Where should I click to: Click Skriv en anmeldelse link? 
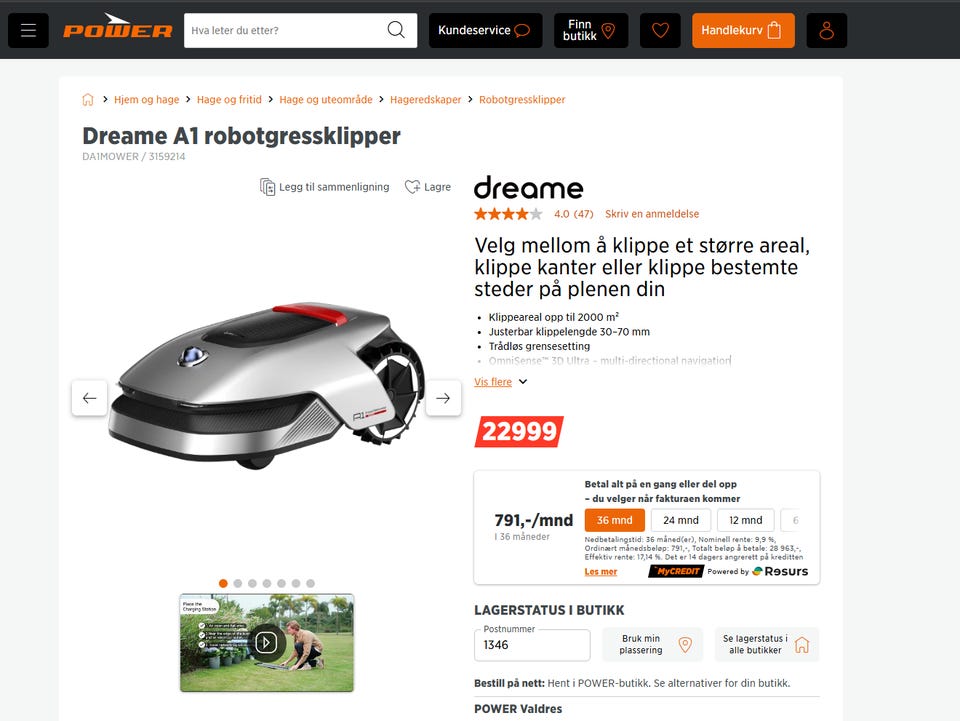pos(652,214)
